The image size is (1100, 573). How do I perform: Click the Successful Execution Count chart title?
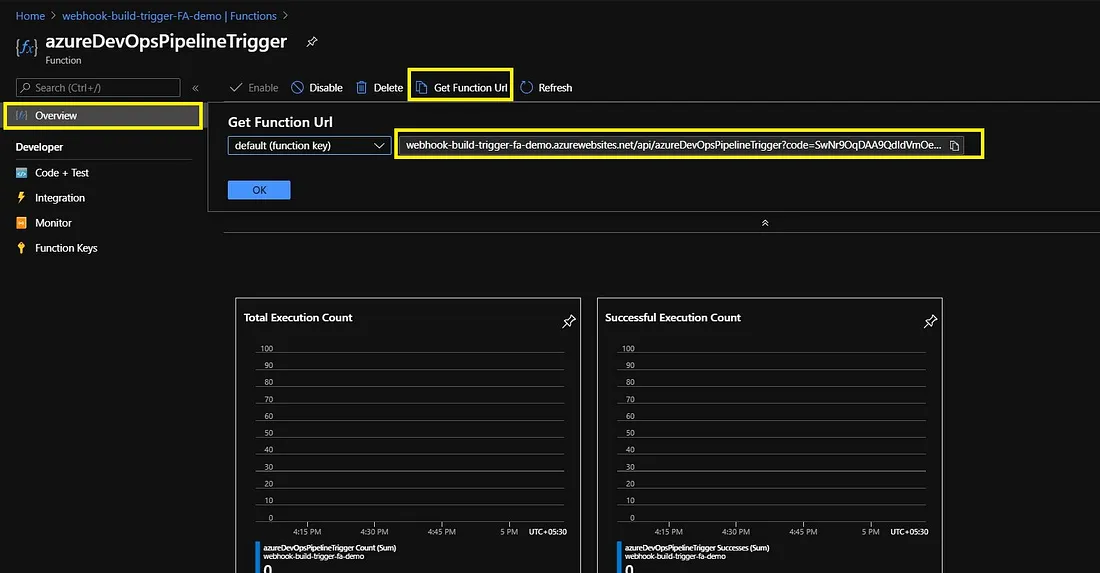(673, 318)
